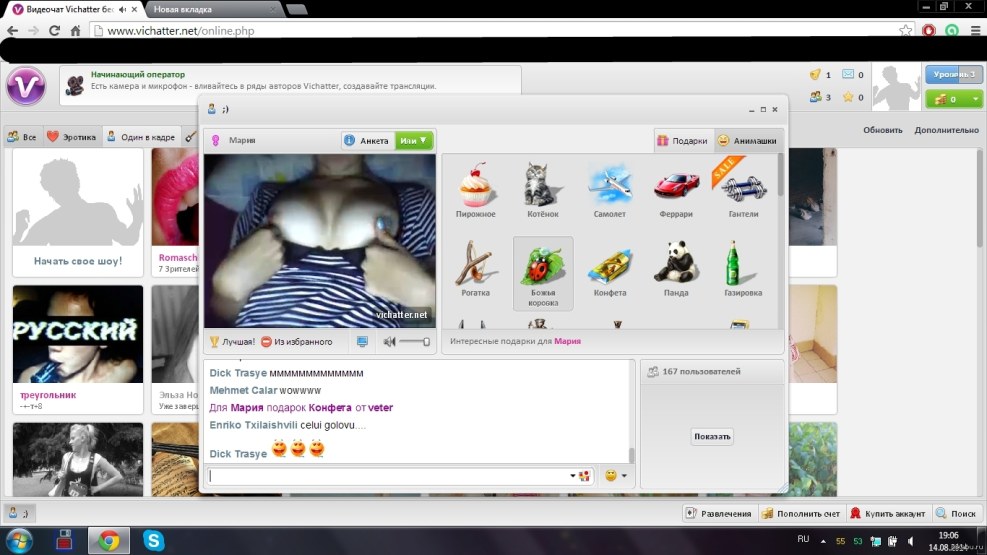Open the Windows Start menu
This screenshot has width=987, height=555.
pyautogui.click(x=20, y=541)
